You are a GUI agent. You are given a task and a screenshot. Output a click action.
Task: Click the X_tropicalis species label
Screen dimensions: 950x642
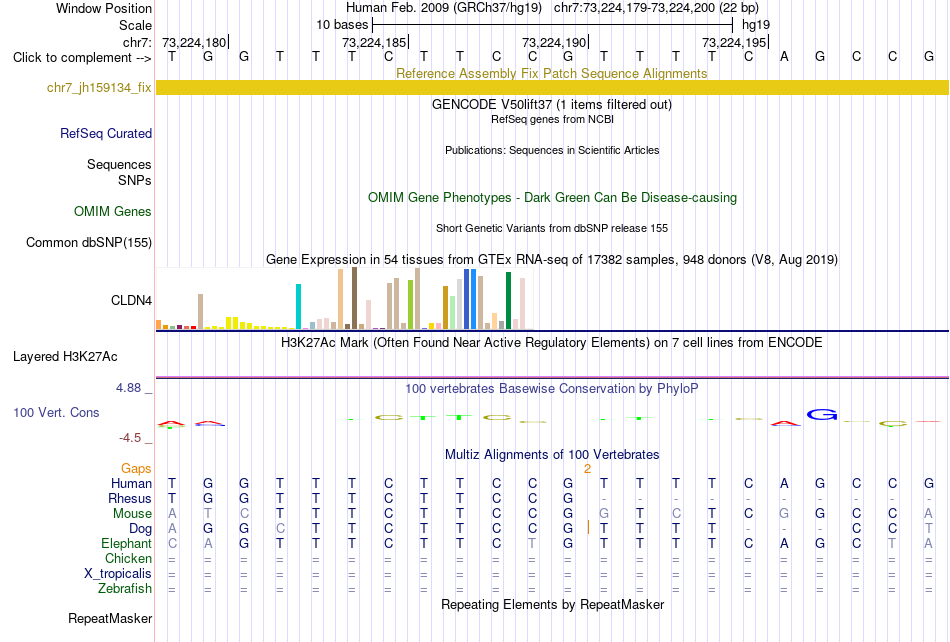[x=118, y=574]
